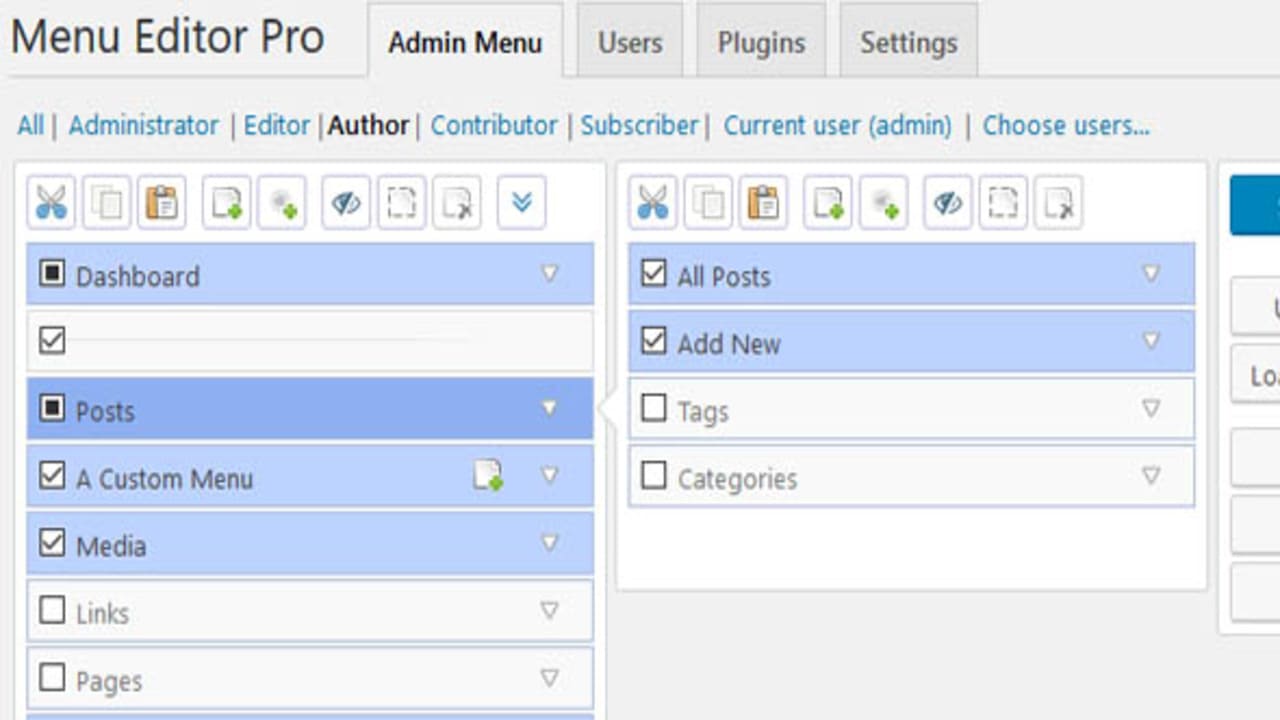The width and height of the screenshot is (1280, 720).
Task: Click the Paste icon in left menu toolbar
Action: [161, 203]
